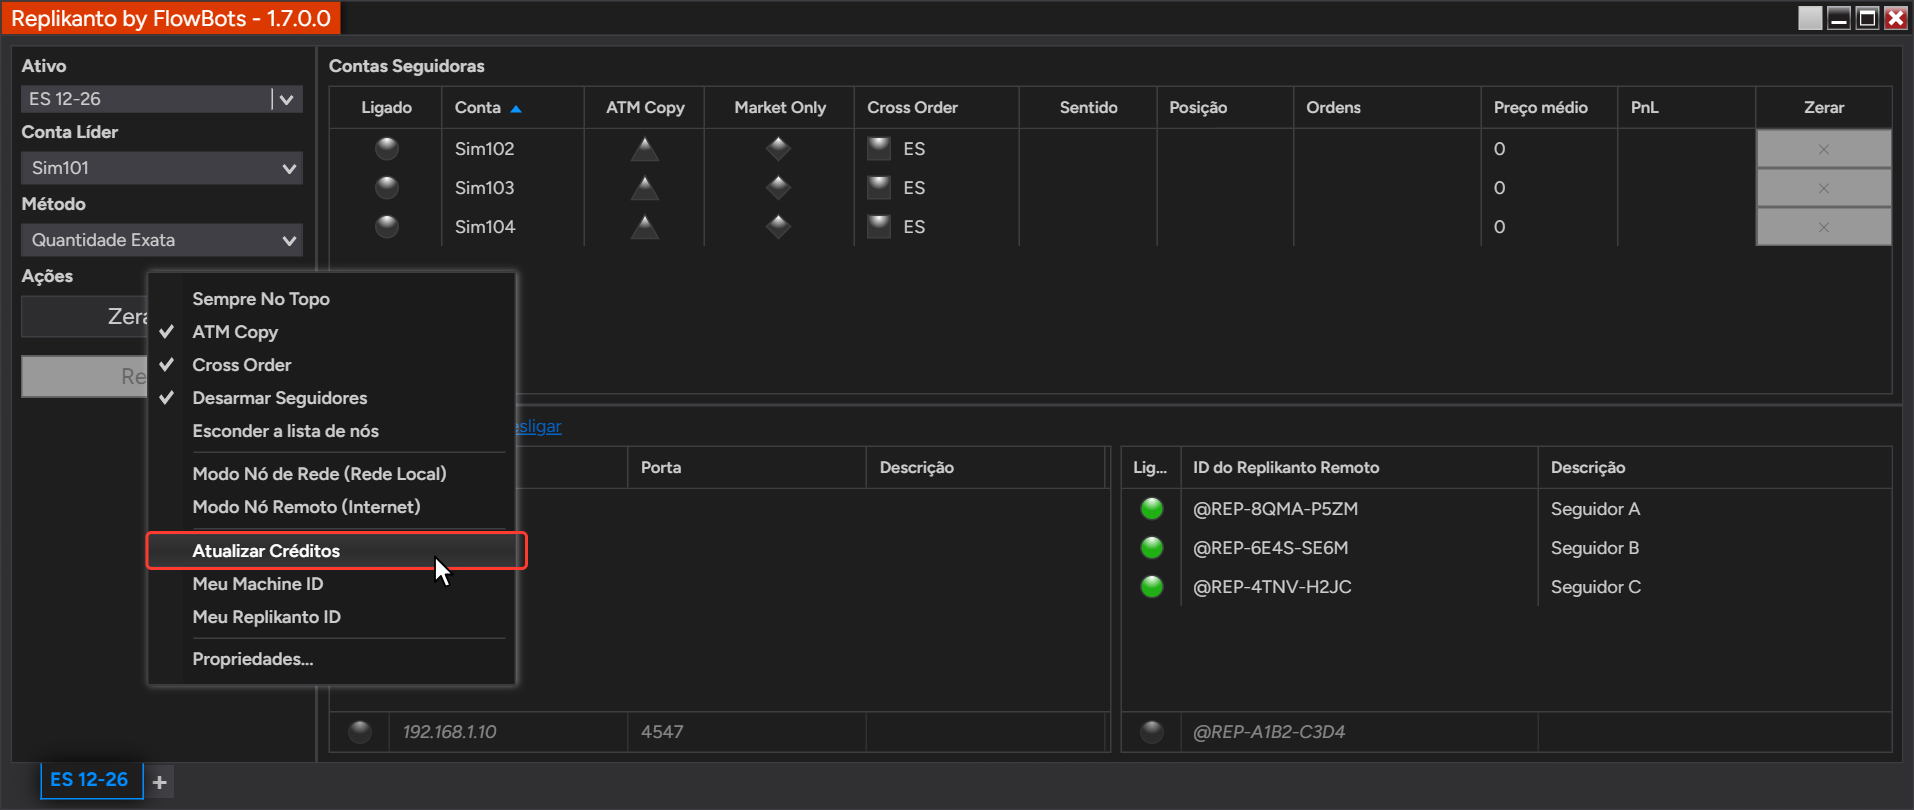Click the Cross Order column header

pyautogui.click(x=937, y=108)
